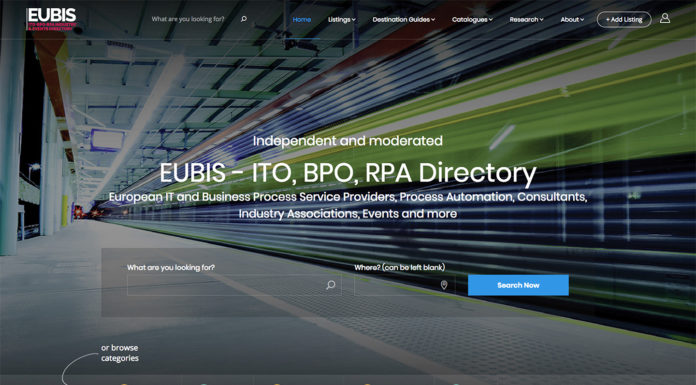This screenshot has height=385, width=696.
Task: Expand the About menu
Action: [572, 20]
